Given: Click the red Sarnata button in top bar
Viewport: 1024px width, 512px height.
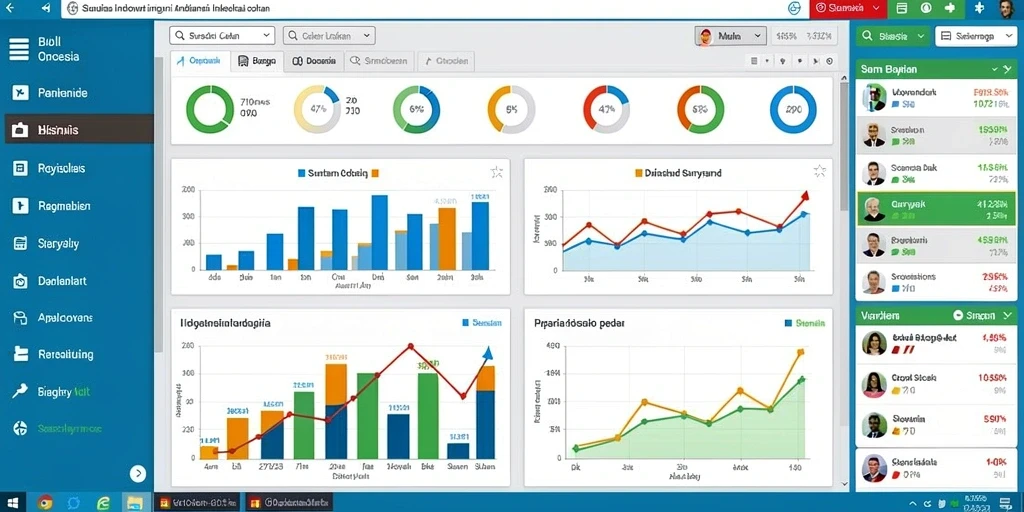Looking at the screenshot, I should (848, 8).
